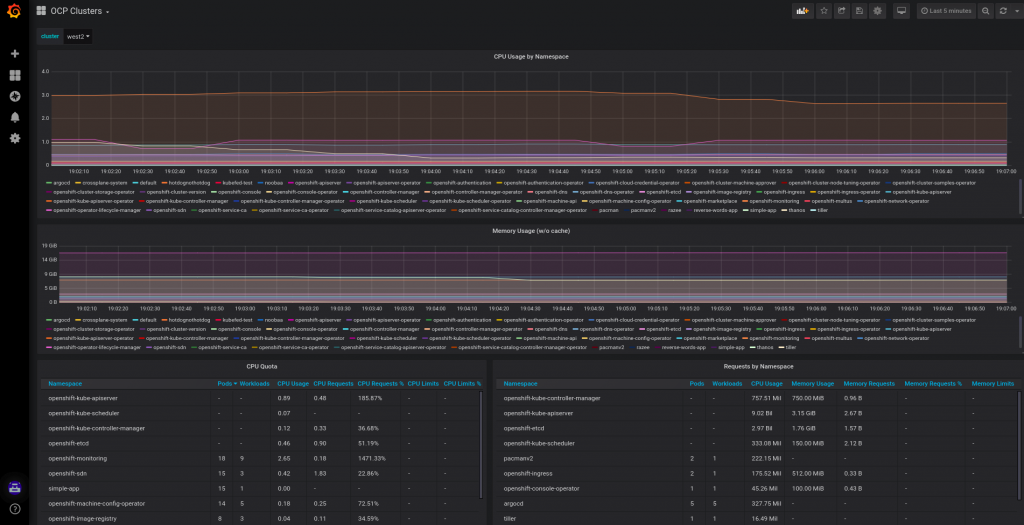1024x525 pixels.
Task: Open Alerting via the bell icon
Action: (x=14, y=117)
